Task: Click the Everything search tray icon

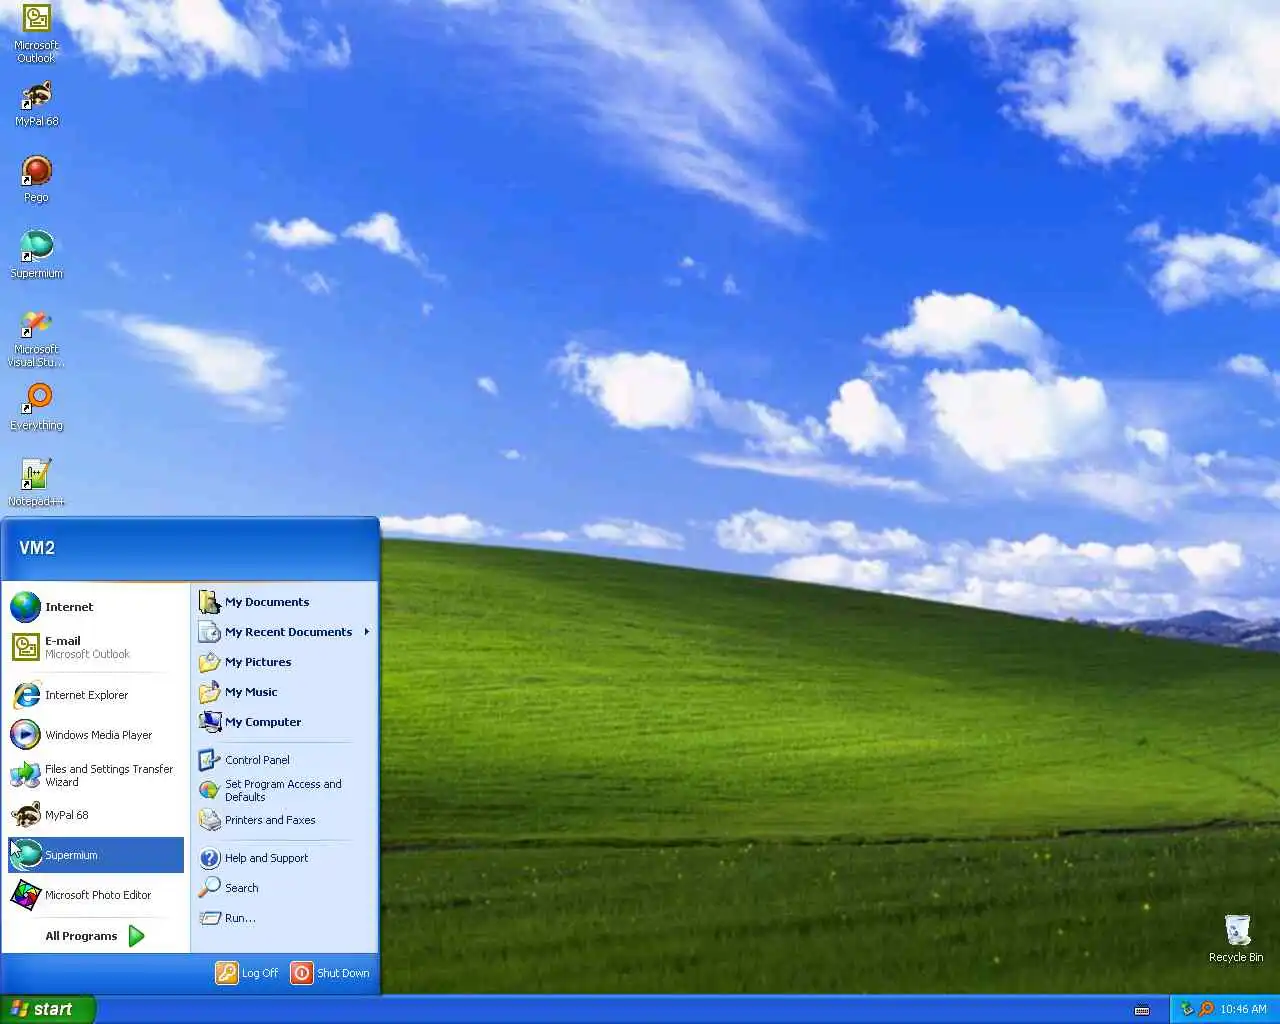Action: tap(1206, 1009)
